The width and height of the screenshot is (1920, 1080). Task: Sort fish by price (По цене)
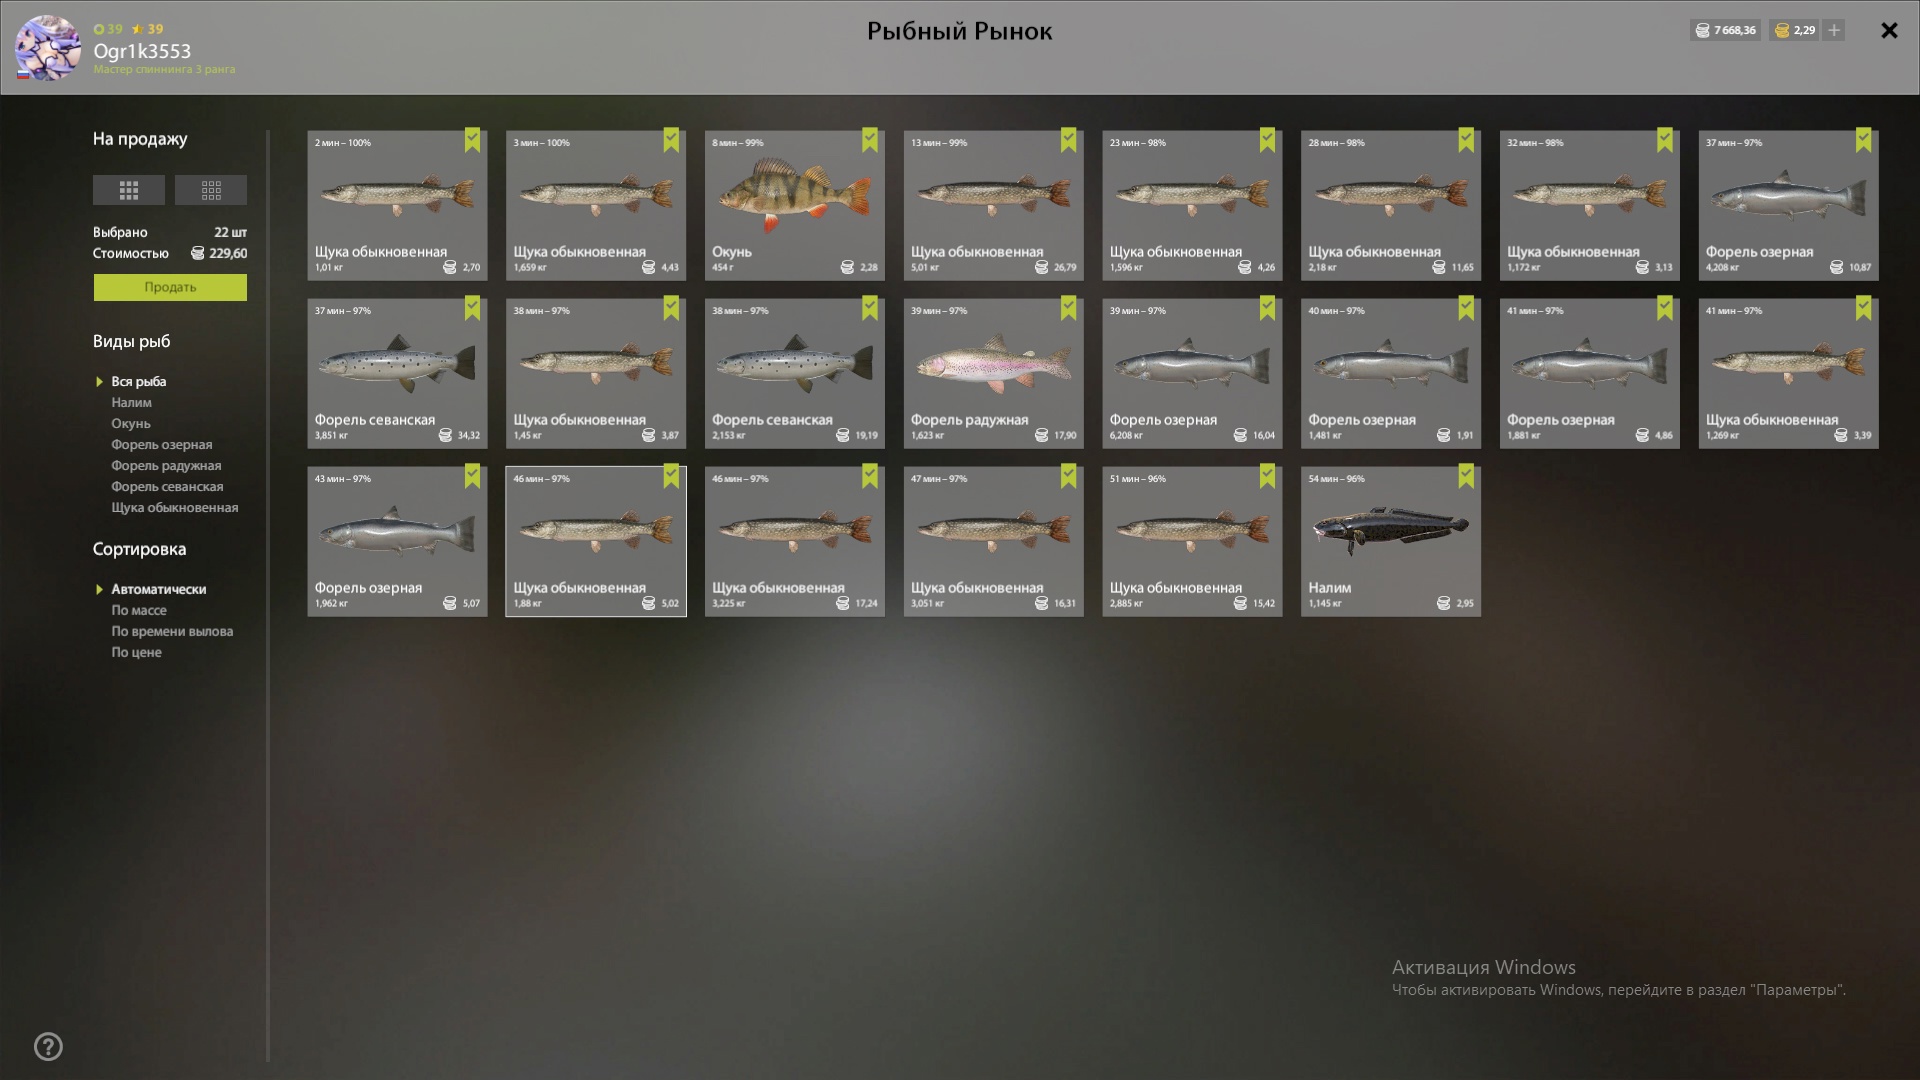point(136,653)
